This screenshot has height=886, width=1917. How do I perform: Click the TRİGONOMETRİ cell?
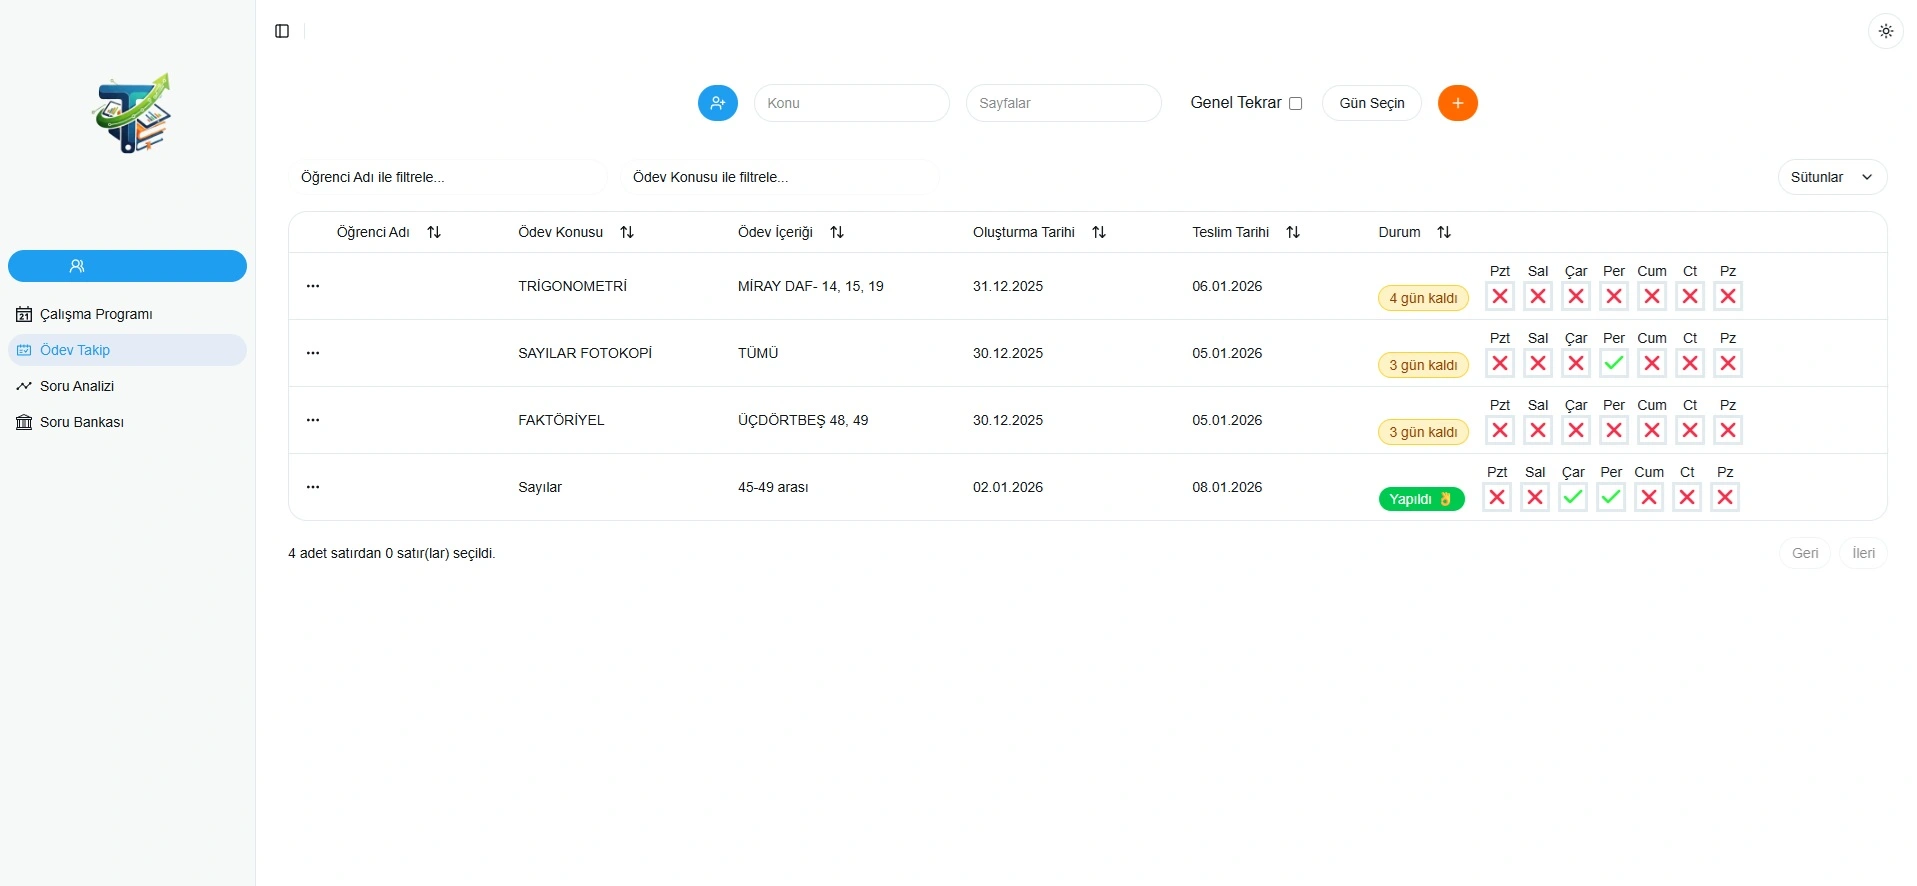[x=572, y=286]
